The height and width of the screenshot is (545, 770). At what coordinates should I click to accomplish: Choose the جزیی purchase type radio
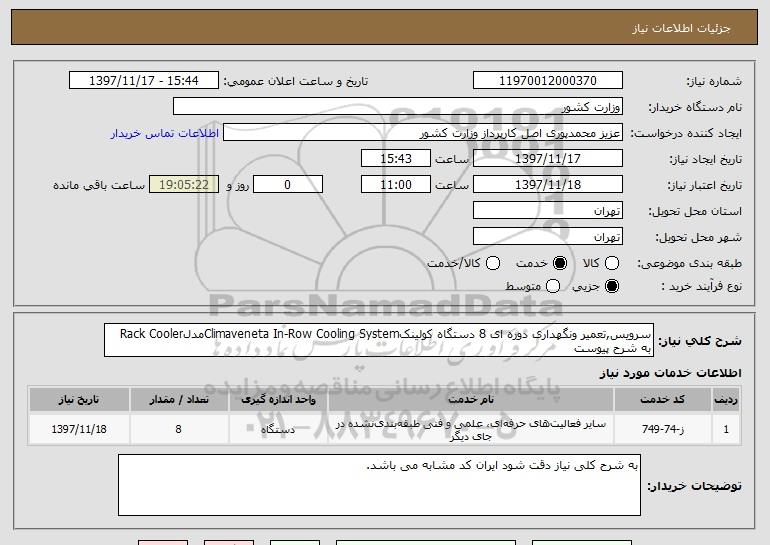pos(611,286)
